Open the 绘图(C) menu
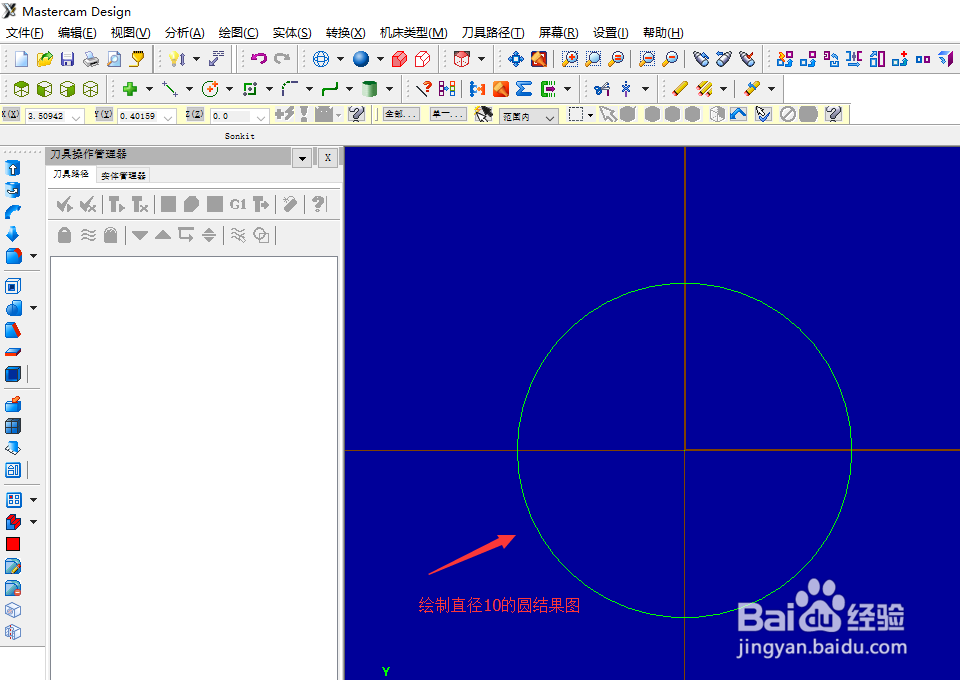 point(238,33)
